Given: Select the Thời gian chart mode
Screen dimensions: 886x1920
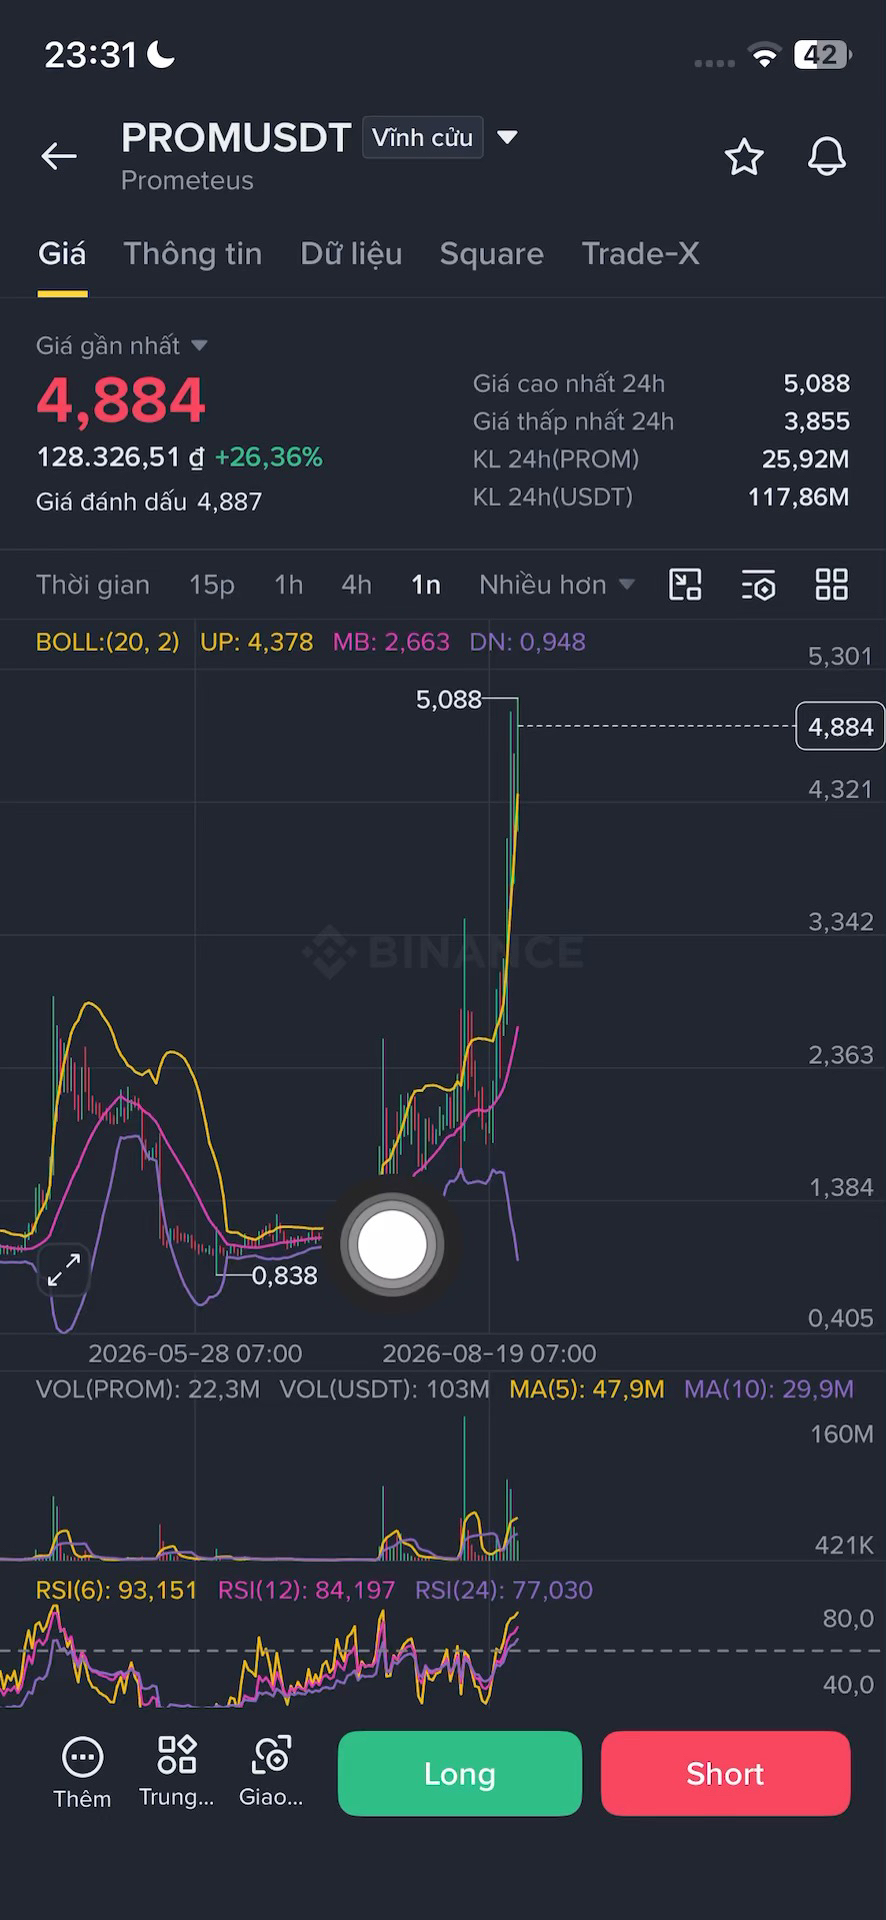Looking at the screenshot, I should point(93,584).
